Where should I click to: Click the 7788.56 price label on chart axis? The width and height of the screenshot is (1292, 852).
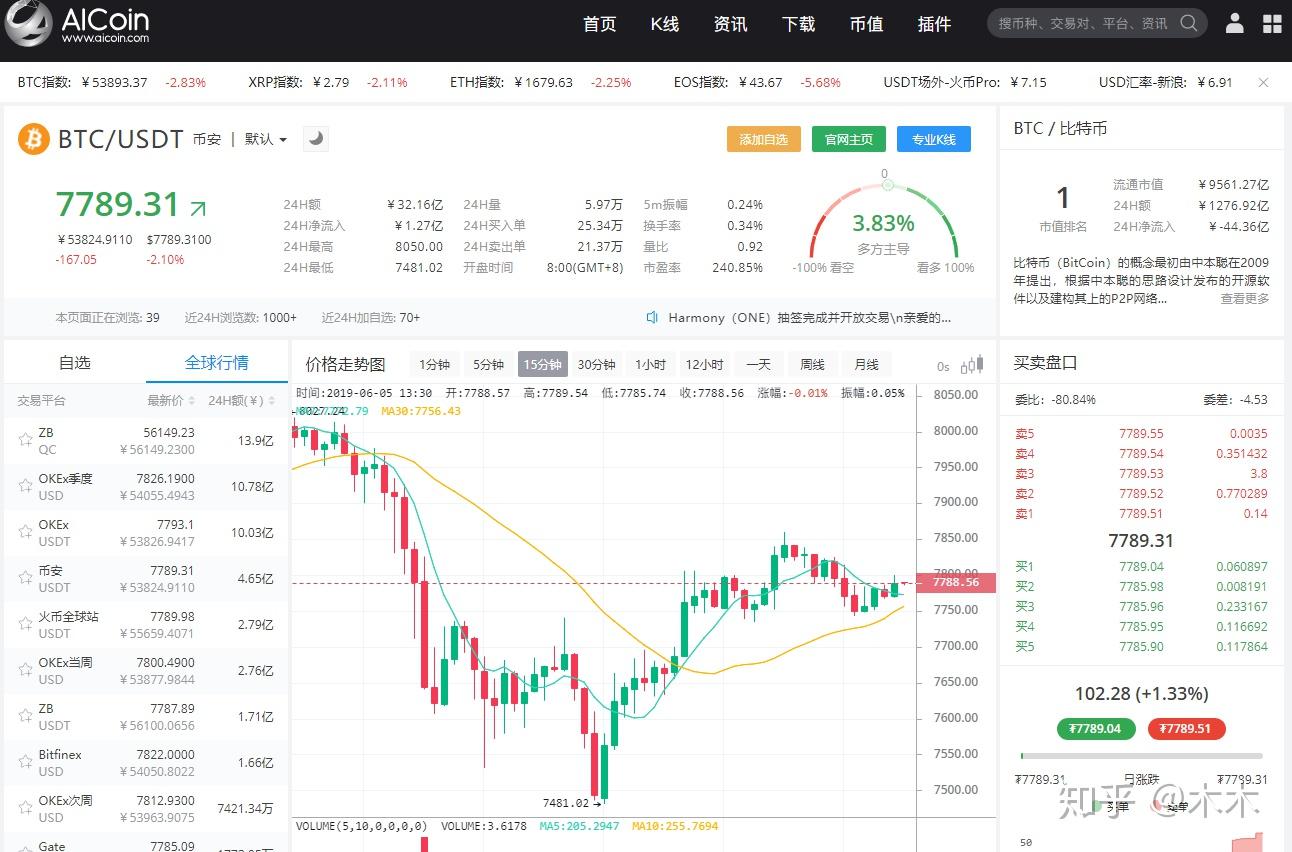956,582
